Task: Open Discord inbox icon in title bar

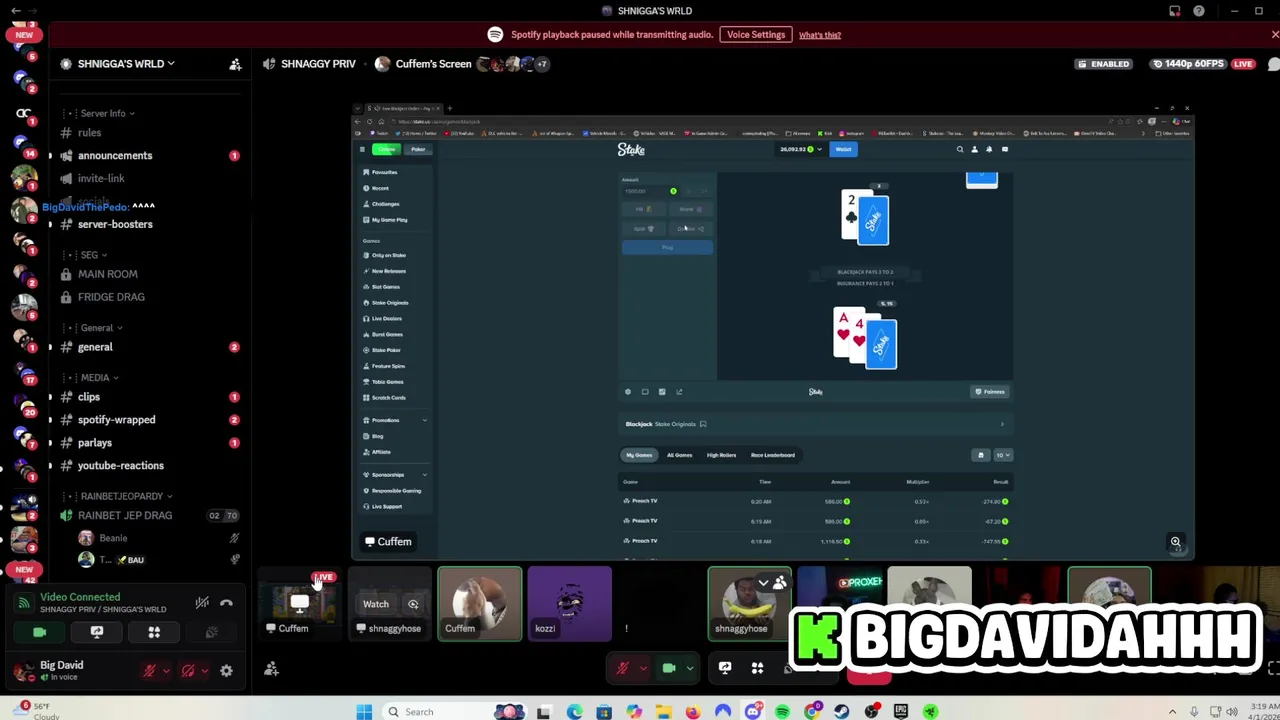Action: click(x=1175, y=11)
